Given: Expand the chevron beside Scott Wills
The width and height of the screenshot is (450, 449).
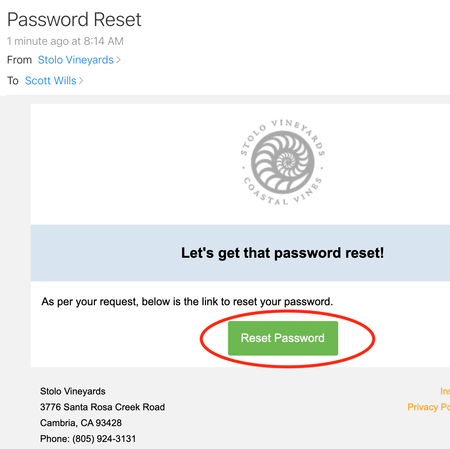Looking at the screenshot, I should point(81,81).
